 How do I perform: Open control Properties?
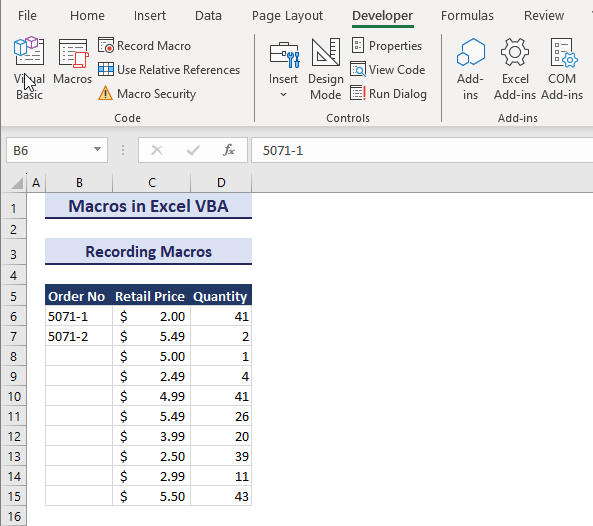[x=387, y=46]
